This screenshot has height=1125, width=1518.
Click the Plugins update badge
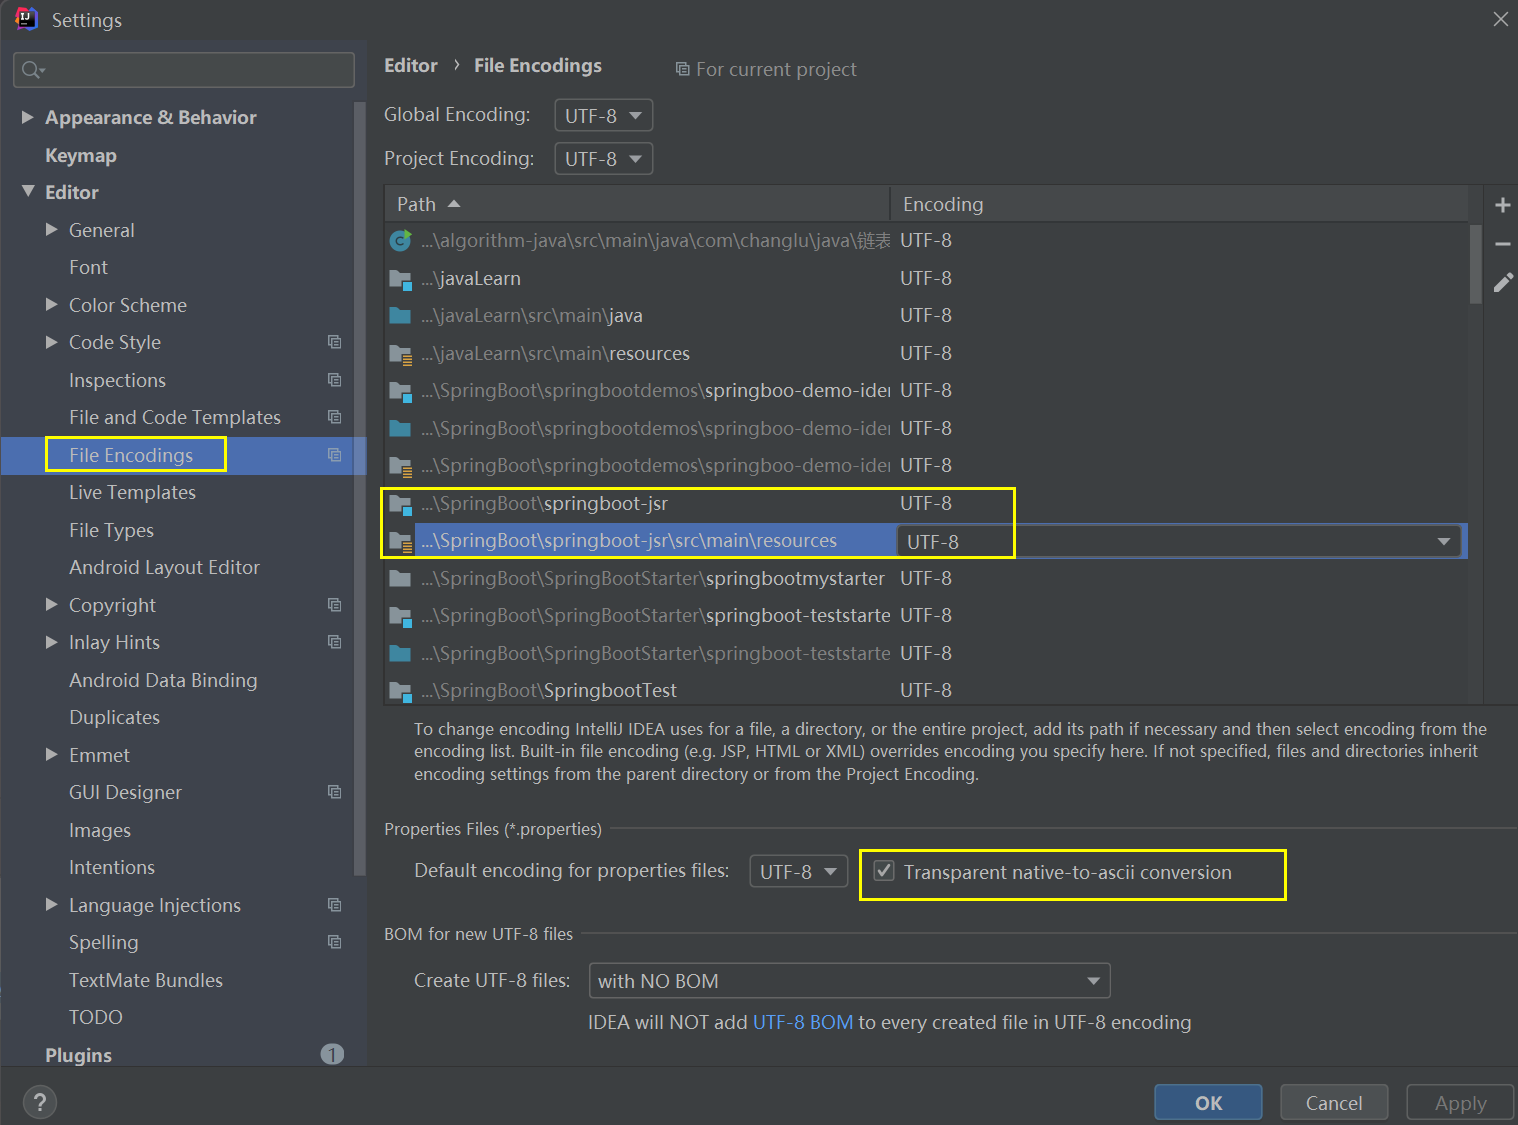(332, 1054)
